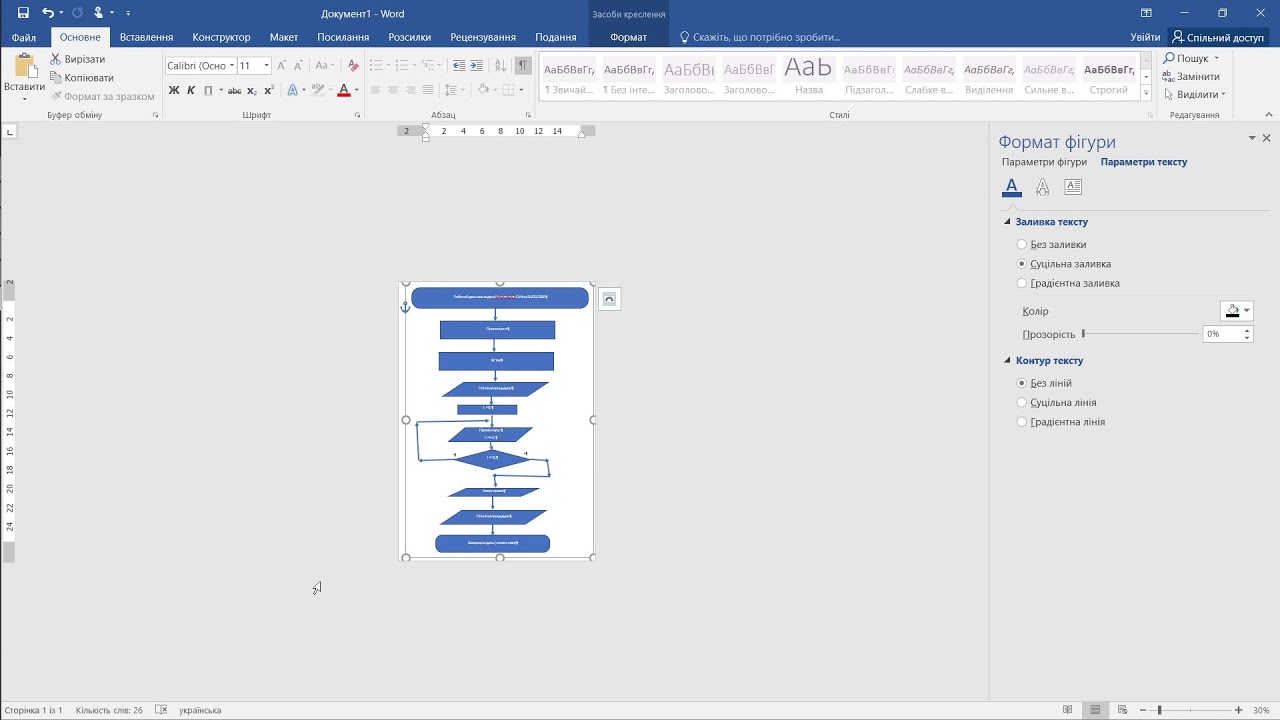Click the Увійти sign-in button
This screenshot has height=720, width=1280.
1145,37
